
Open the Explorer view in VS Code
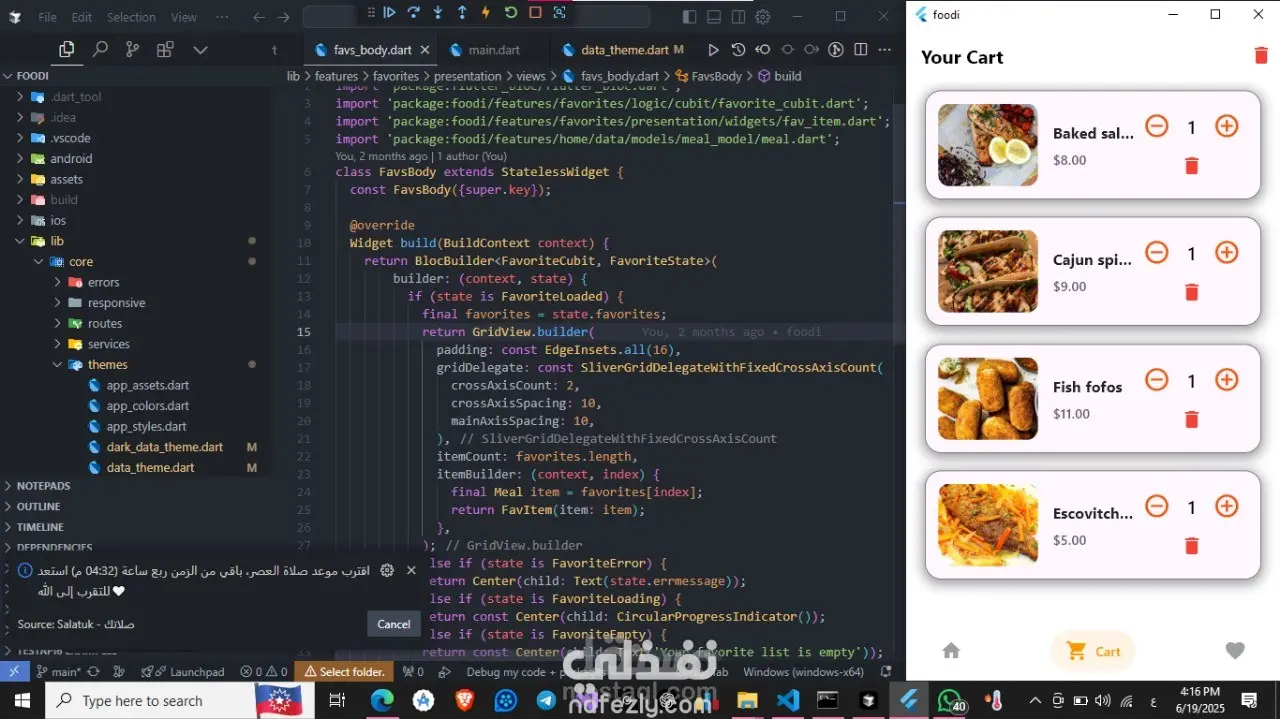[67, 49]
